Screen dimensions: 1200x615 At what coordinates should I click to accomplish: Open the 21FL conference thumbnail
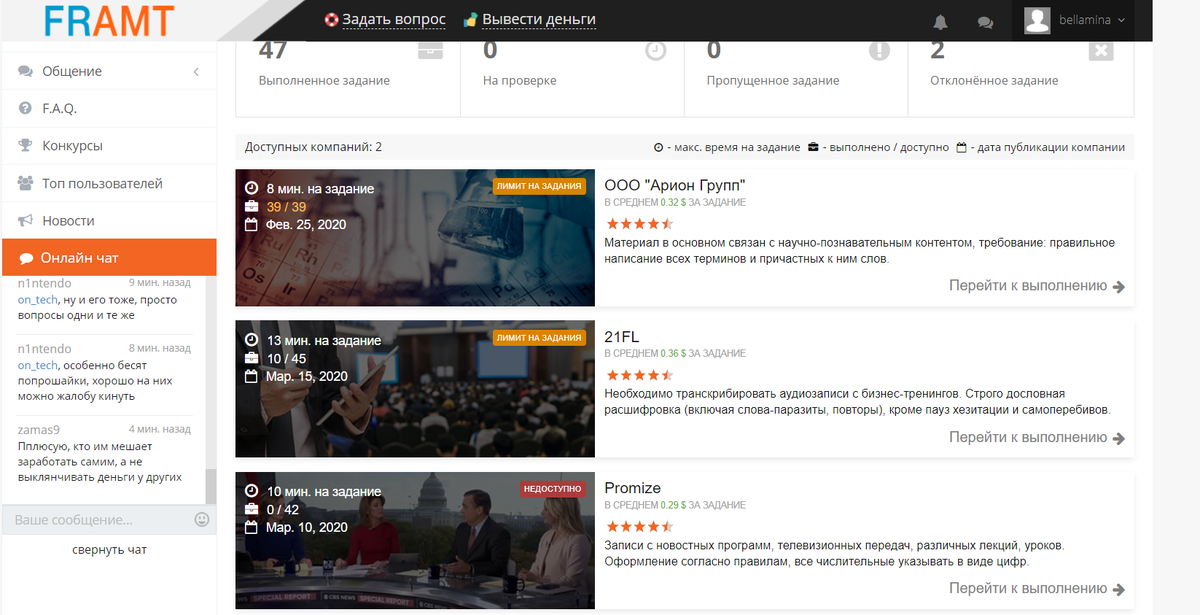pos(415,389)
